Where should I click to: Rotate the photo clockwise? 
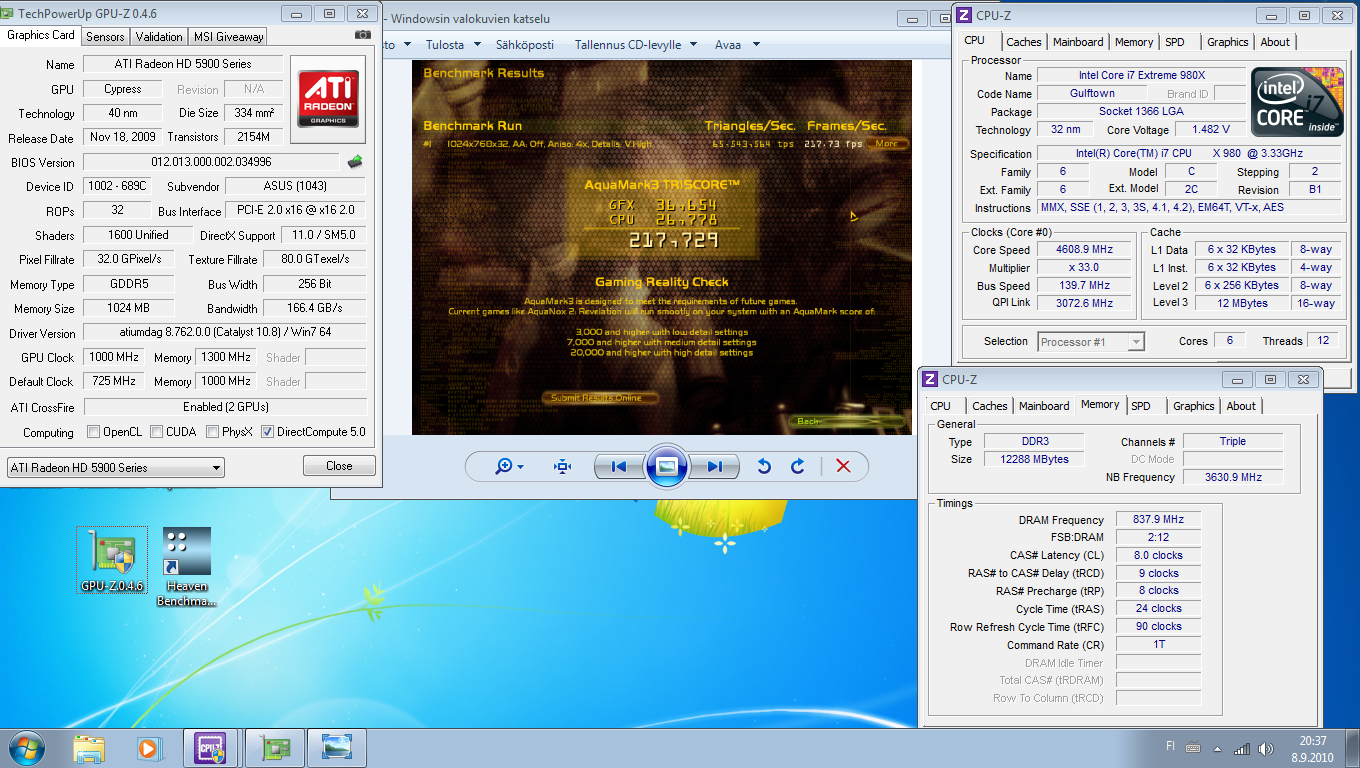tap(798, 466)
